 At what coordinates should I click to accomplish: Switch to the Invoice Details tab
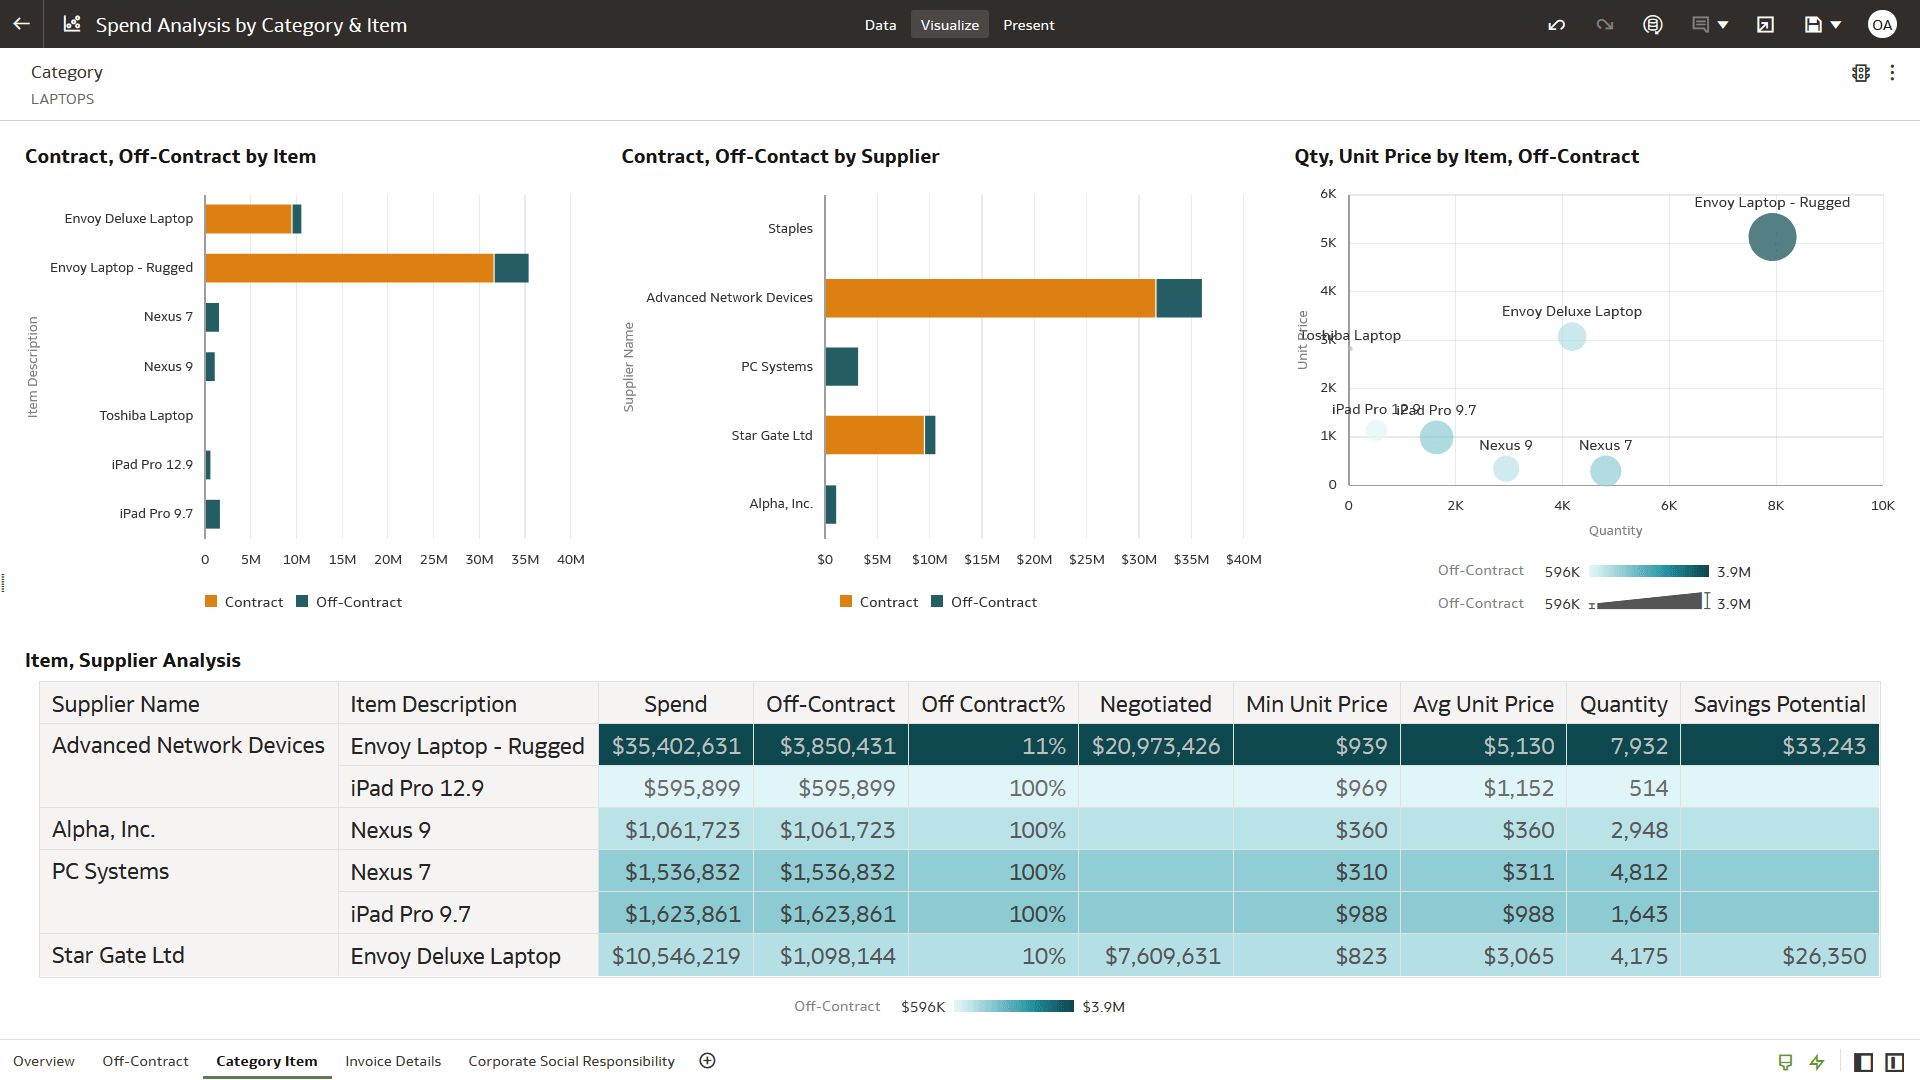tap(392, 1061)
